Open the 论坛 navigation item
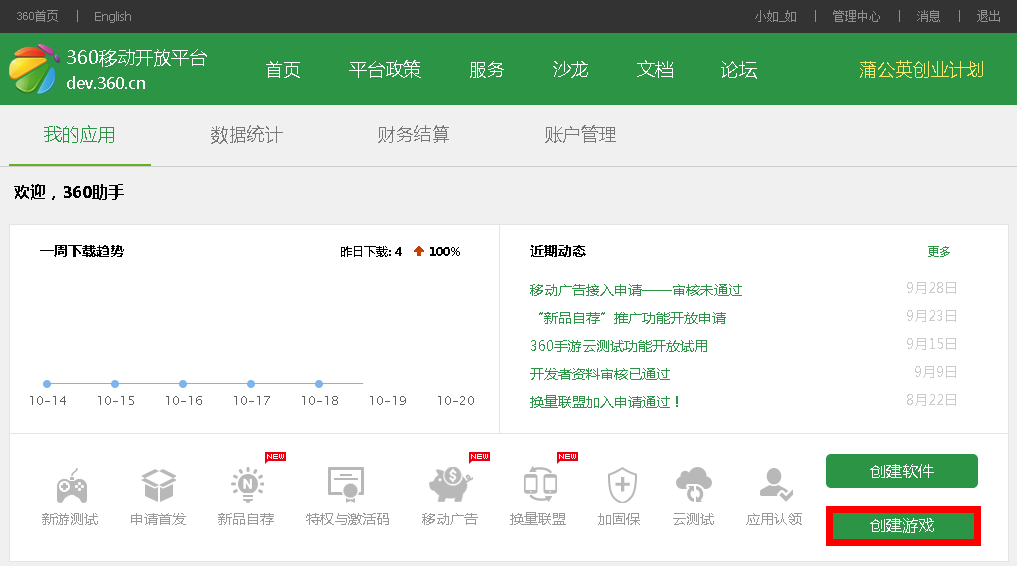The image size is (1017, 566). pyautogui.click(x=739, y=69)
